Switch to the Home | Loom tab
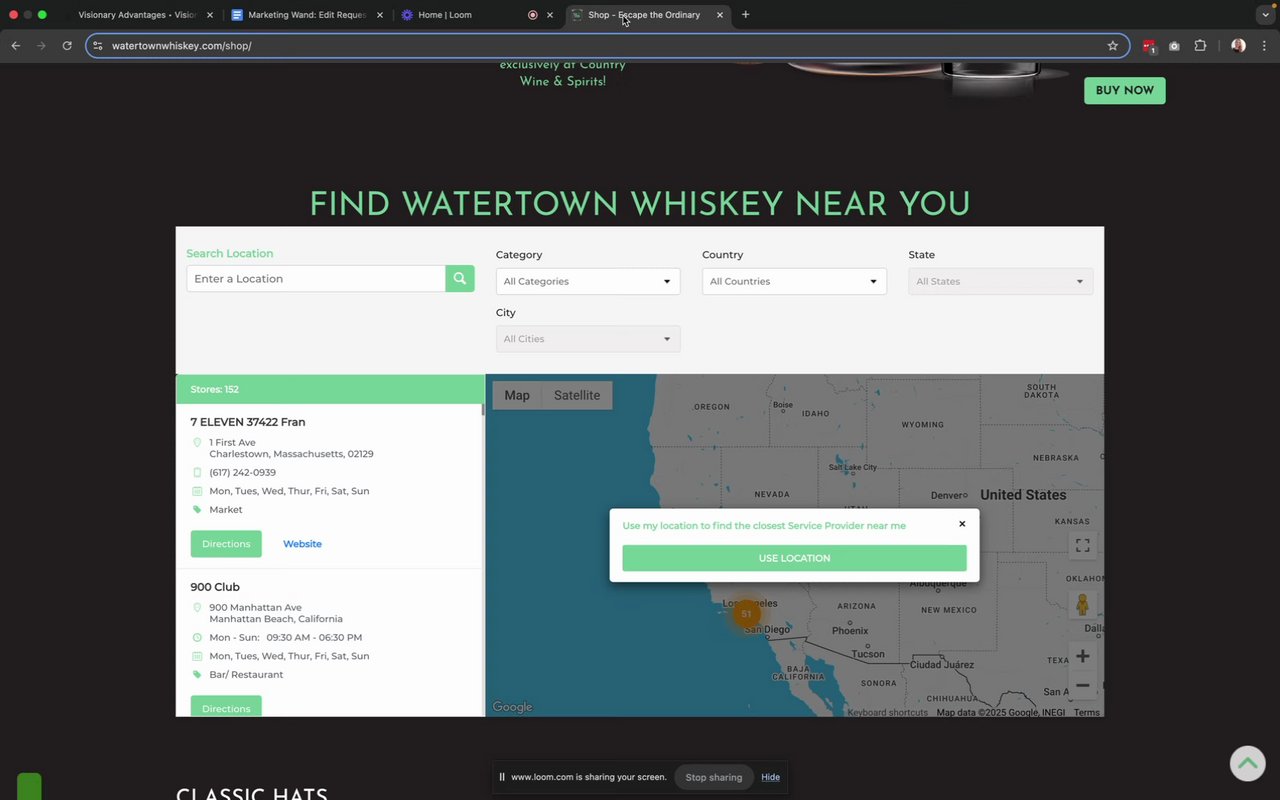Screen dimensions: 1280x800 click(445, 15)
